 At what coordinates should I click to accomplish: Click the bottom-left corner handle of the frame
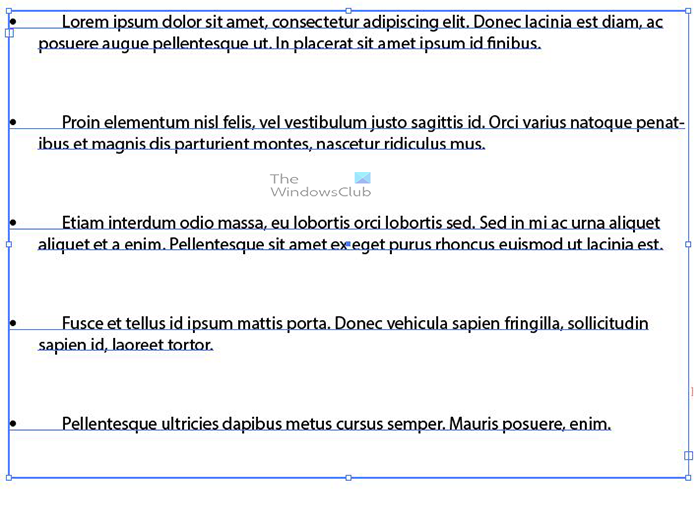click(9, 478)
